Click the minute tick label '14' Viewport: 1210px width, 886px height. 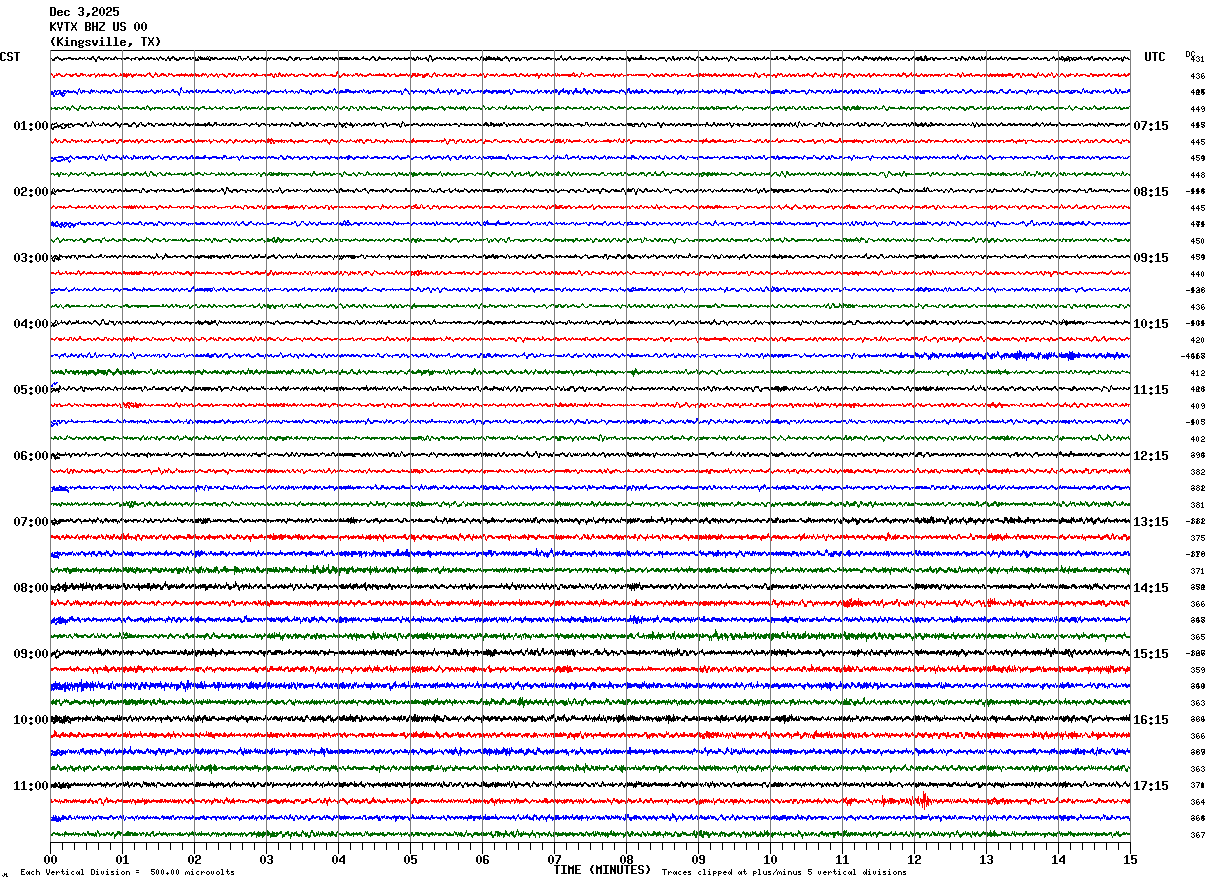coord(1058,859)
